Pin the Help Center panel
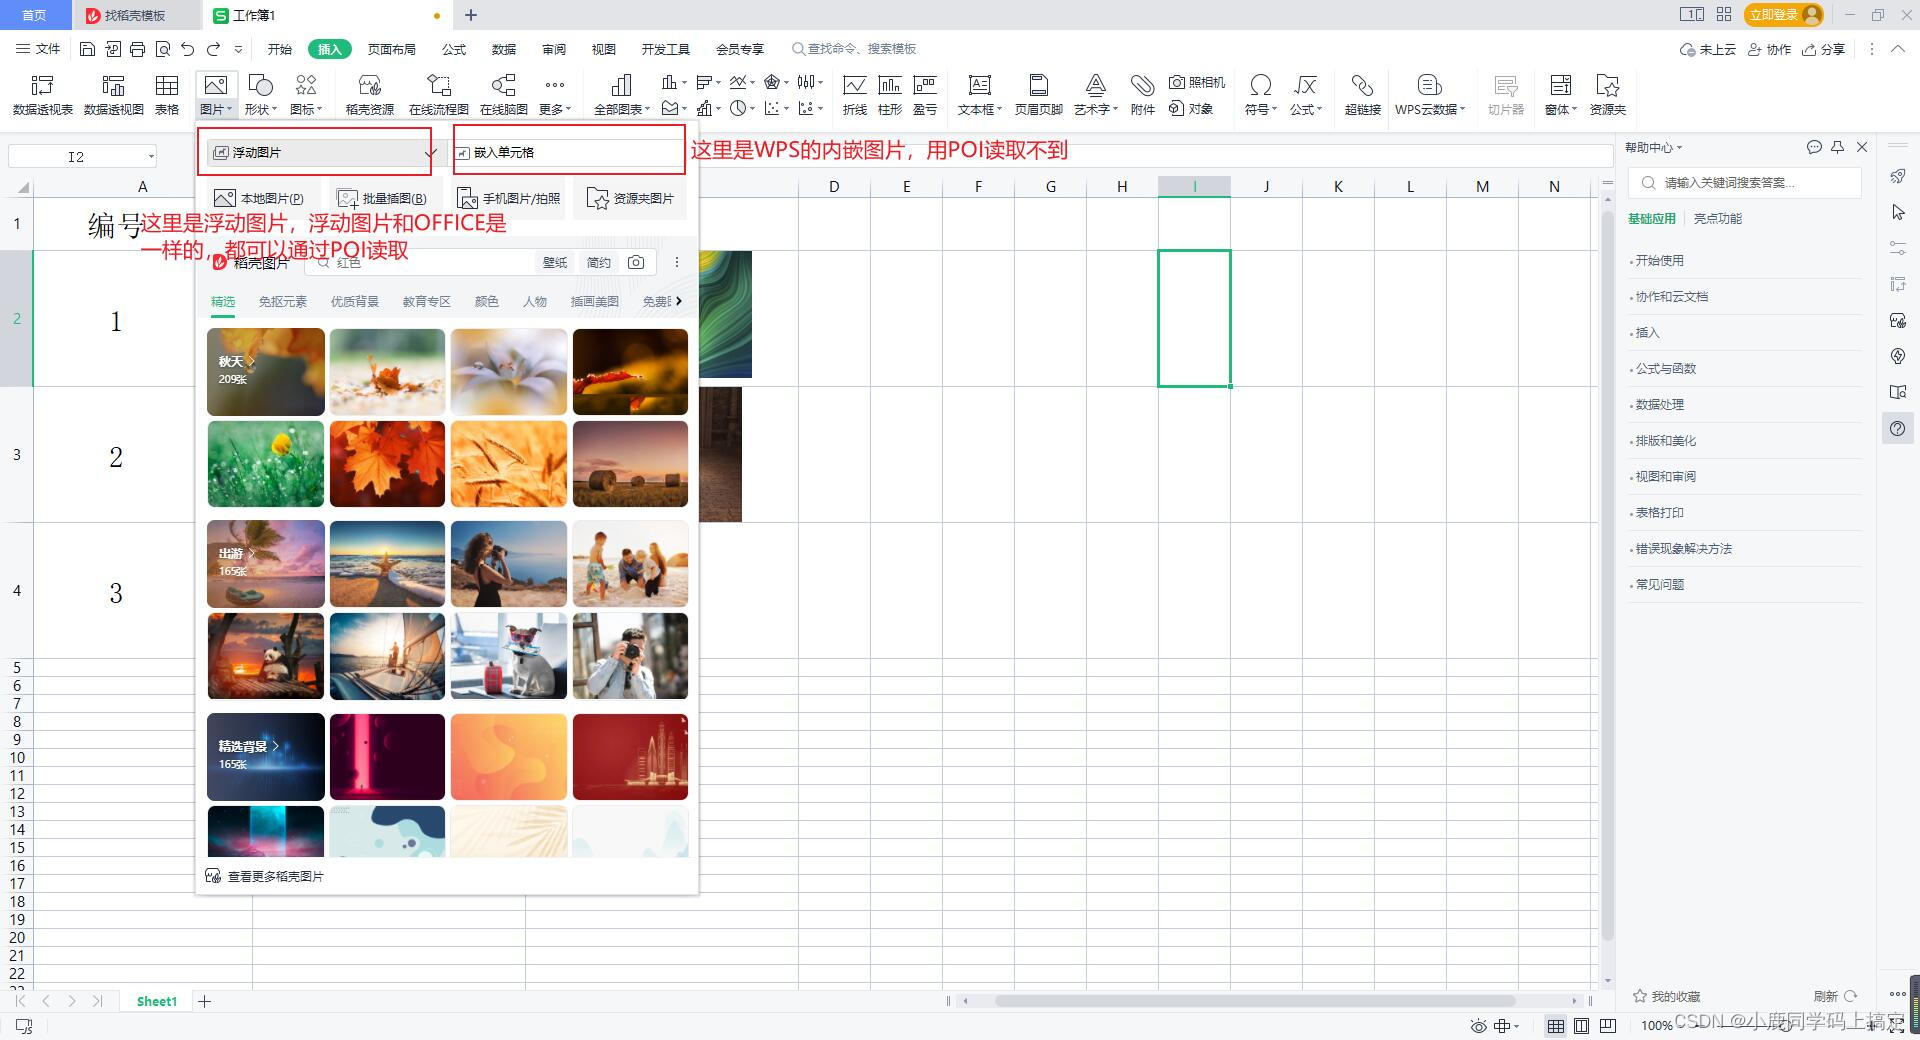This screenshot has height=1040, width=1920. point(1838,147)
